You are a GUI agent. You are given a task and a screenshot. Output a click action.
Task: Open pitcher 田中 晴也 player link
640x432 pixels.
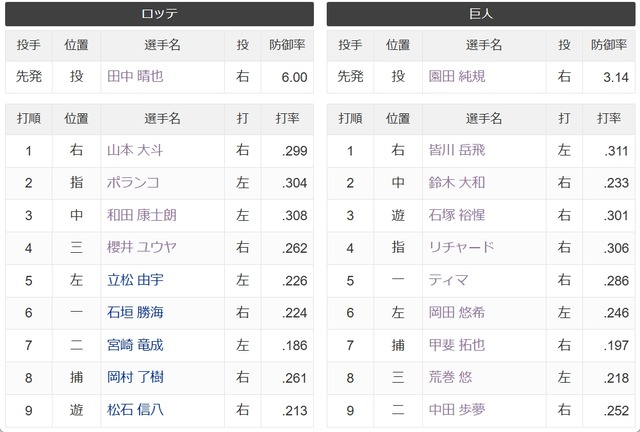pos(135,76)
